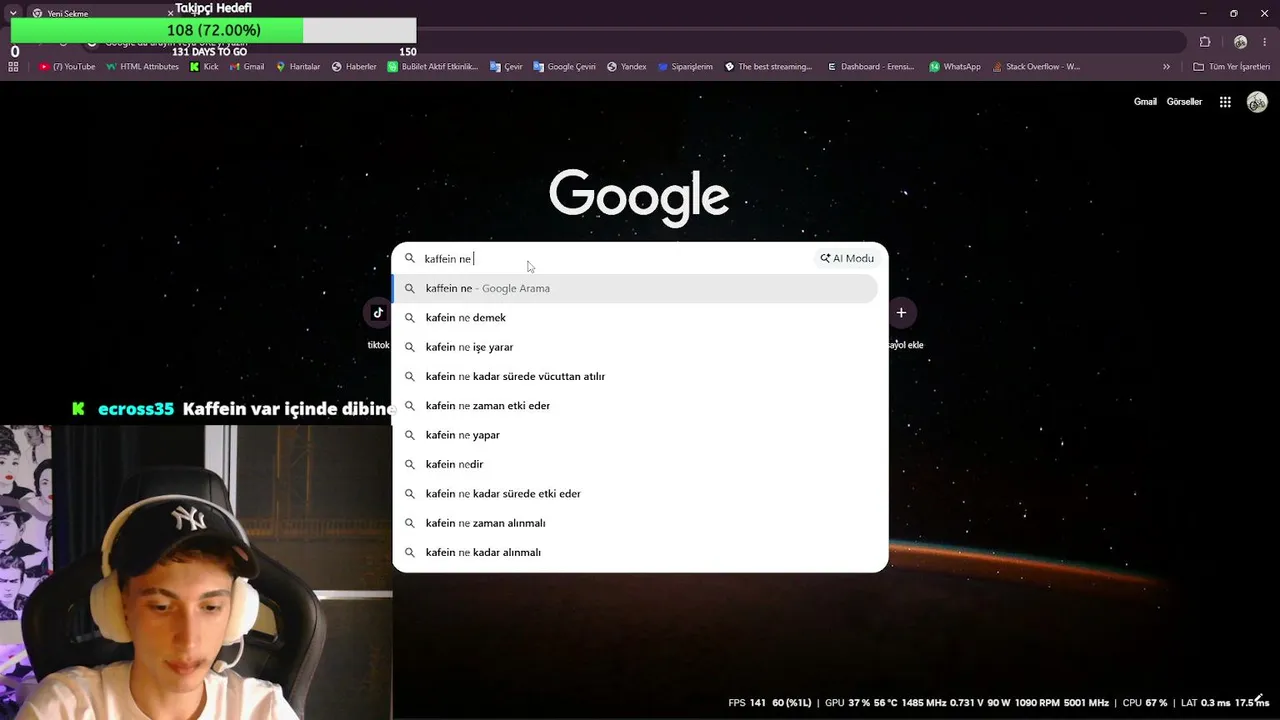This screenshot has width=1280, height=720.
Task: Open the YouTube bookmark
Action: point(67,67)
